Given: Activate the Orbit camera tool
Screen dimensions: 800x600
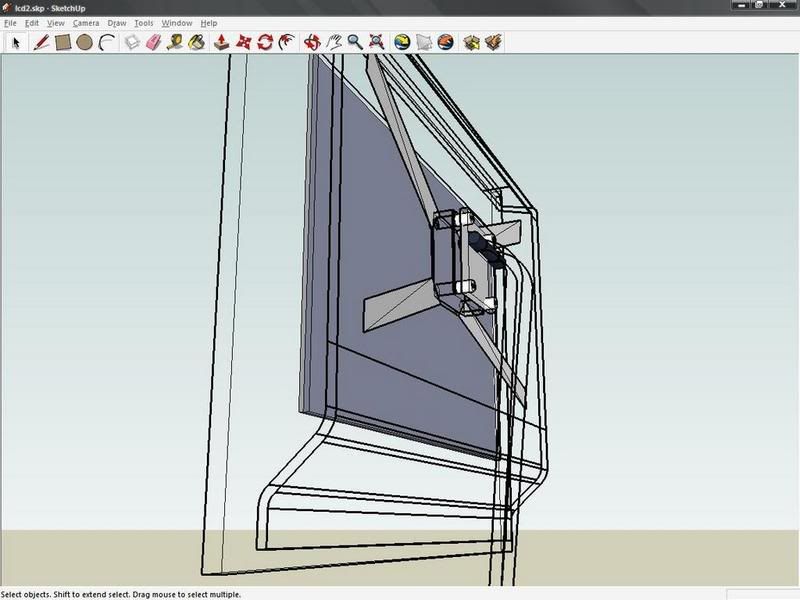Looking at the screenshot, I should click(311, 42).
